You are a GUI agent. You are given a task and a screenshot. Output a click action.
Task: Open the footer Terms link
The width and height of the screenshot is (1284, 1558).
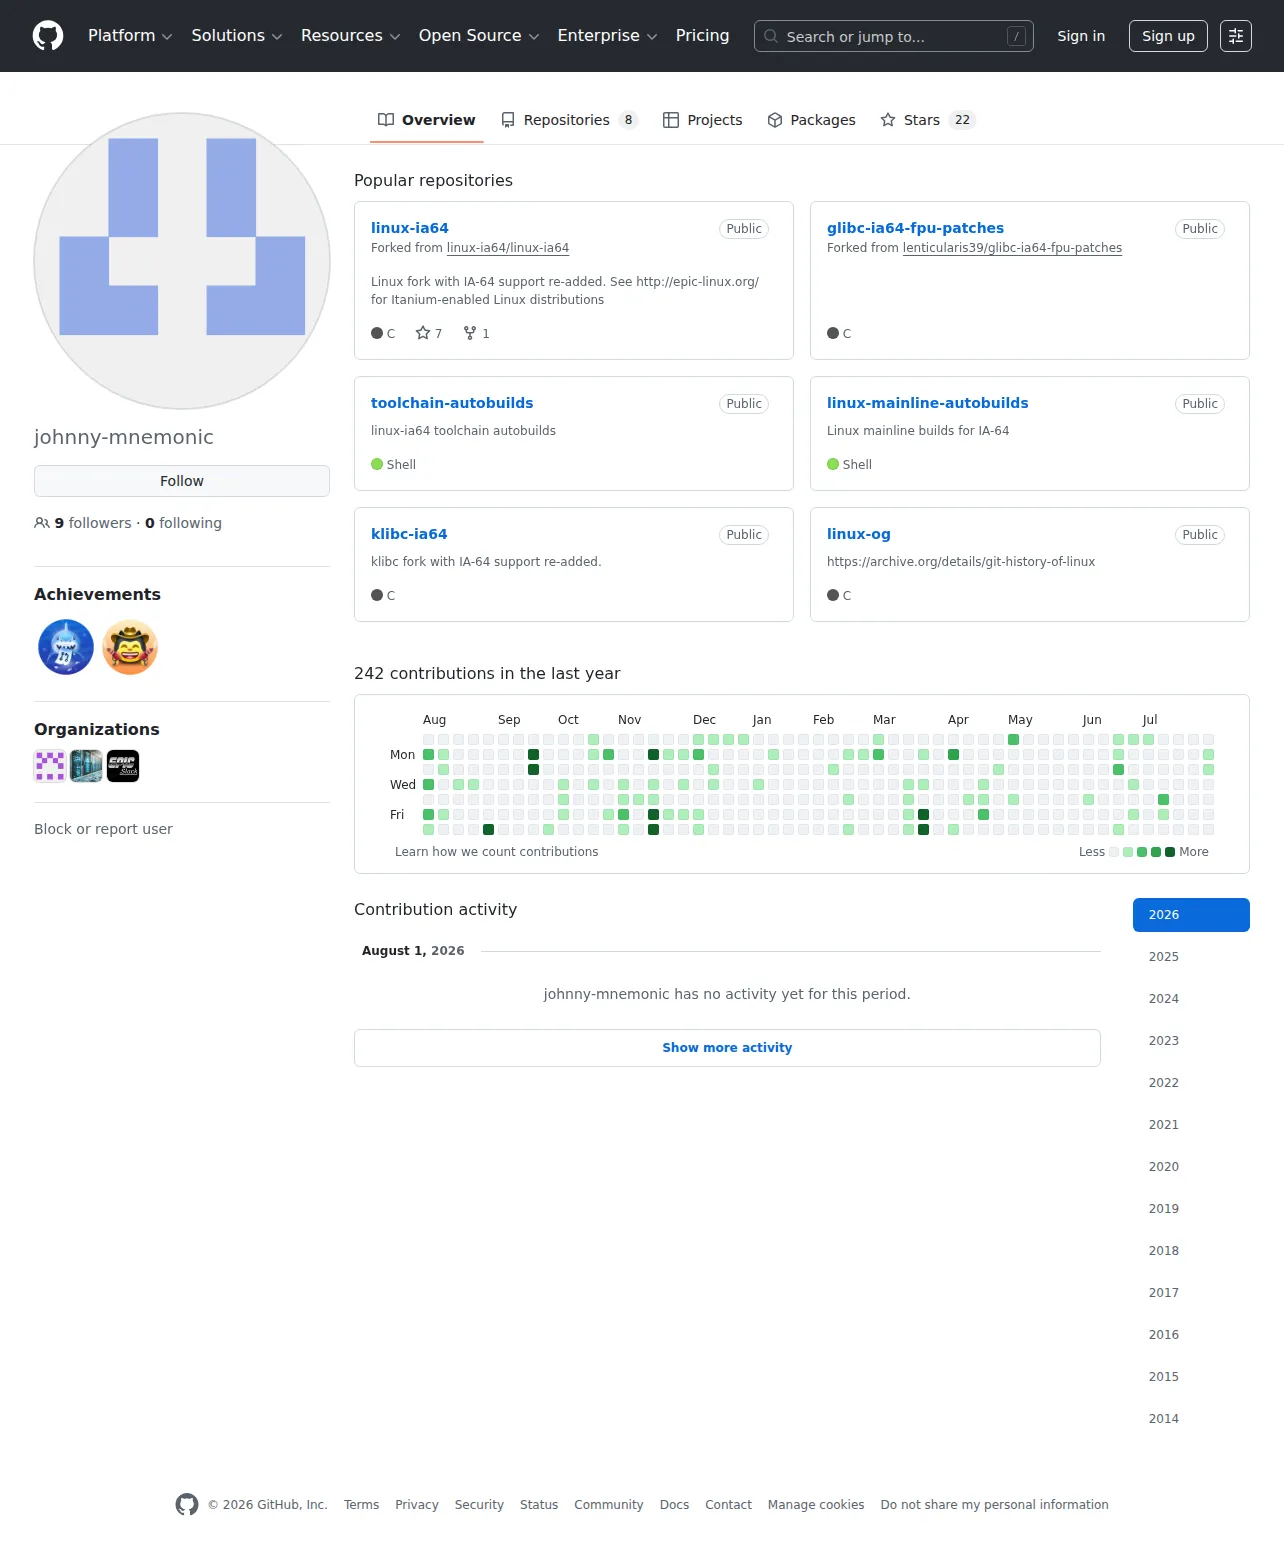click(361, 1505)
